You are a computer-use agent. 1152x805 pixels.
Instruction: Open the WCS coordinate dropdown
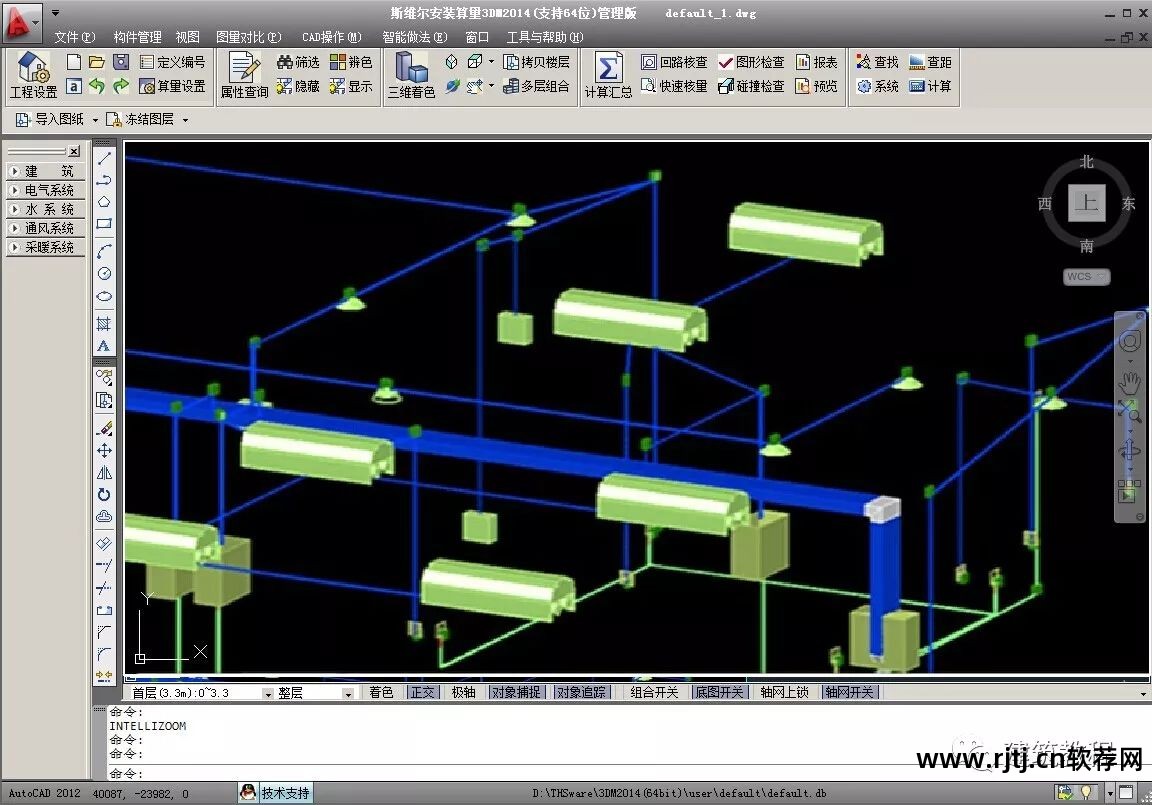[1087, 277]
